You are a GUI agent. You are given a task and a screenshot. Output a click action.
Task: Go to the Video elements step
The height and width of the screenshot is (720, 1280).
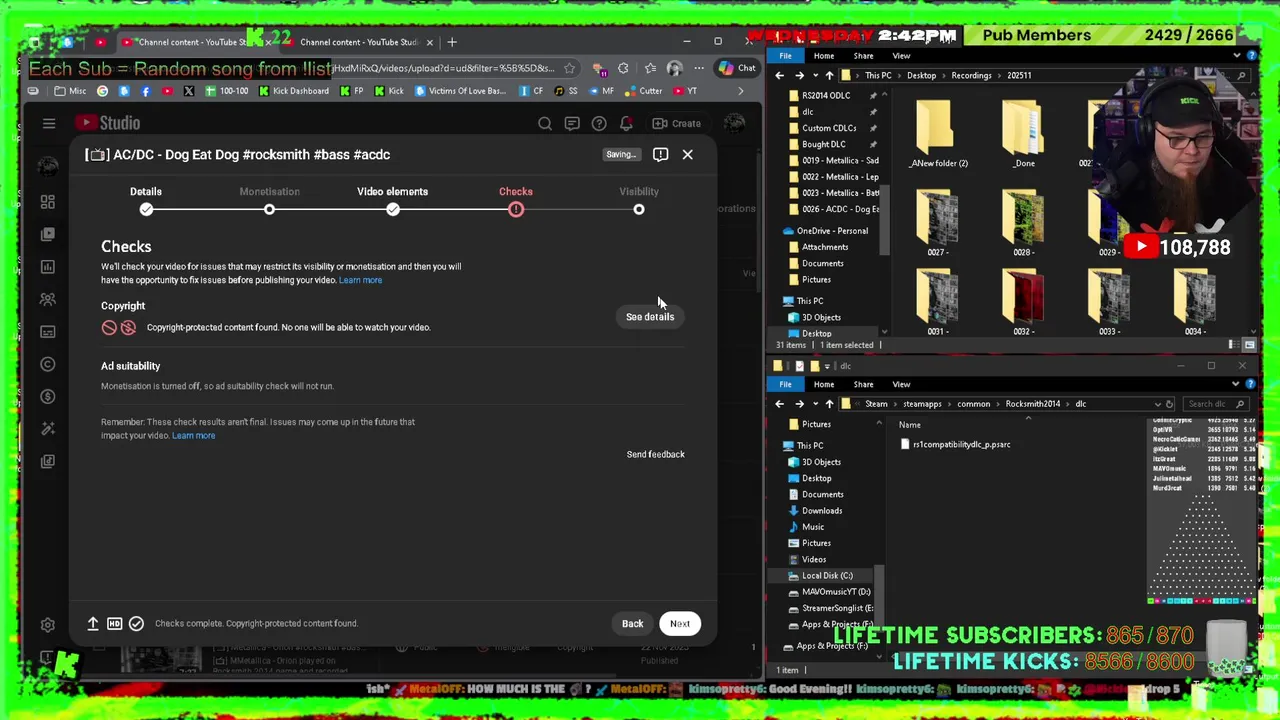[392, 199]
